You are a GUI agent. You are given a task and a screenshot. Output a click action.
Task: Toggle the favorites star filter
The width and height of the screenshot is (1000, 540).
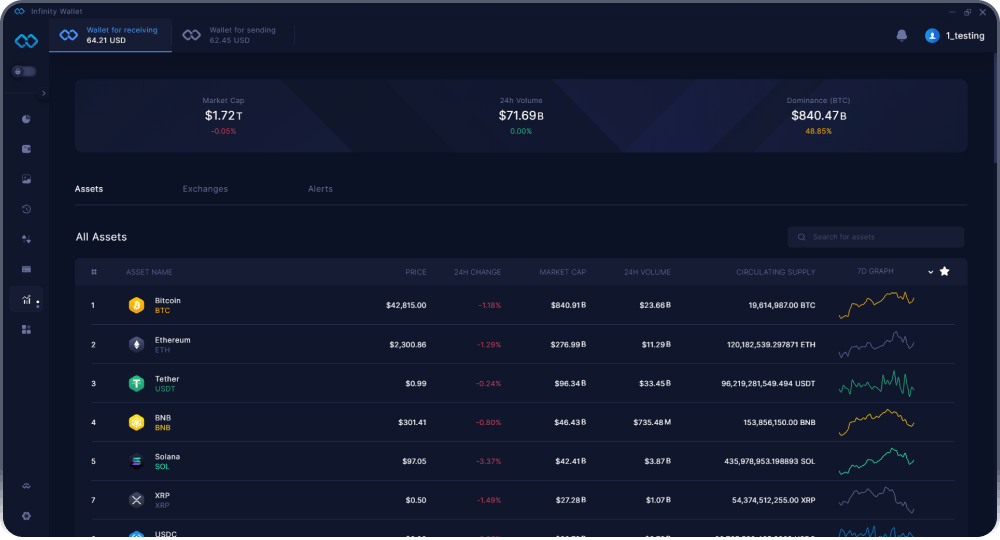(945, 272)
